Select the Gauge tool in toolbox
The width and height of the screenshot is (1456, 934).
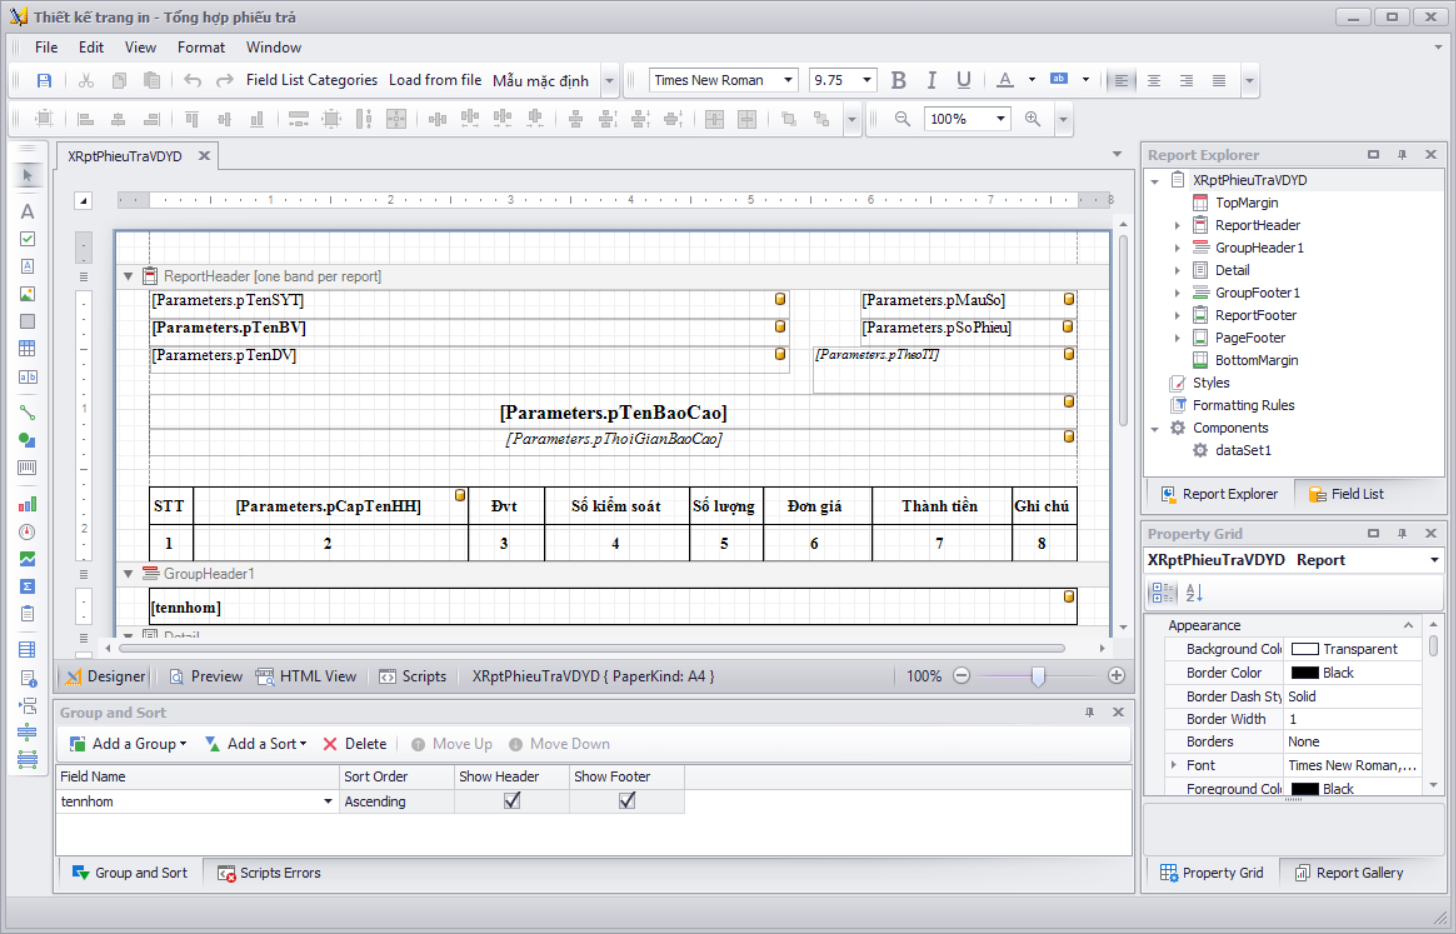click(x=27, y=532)
